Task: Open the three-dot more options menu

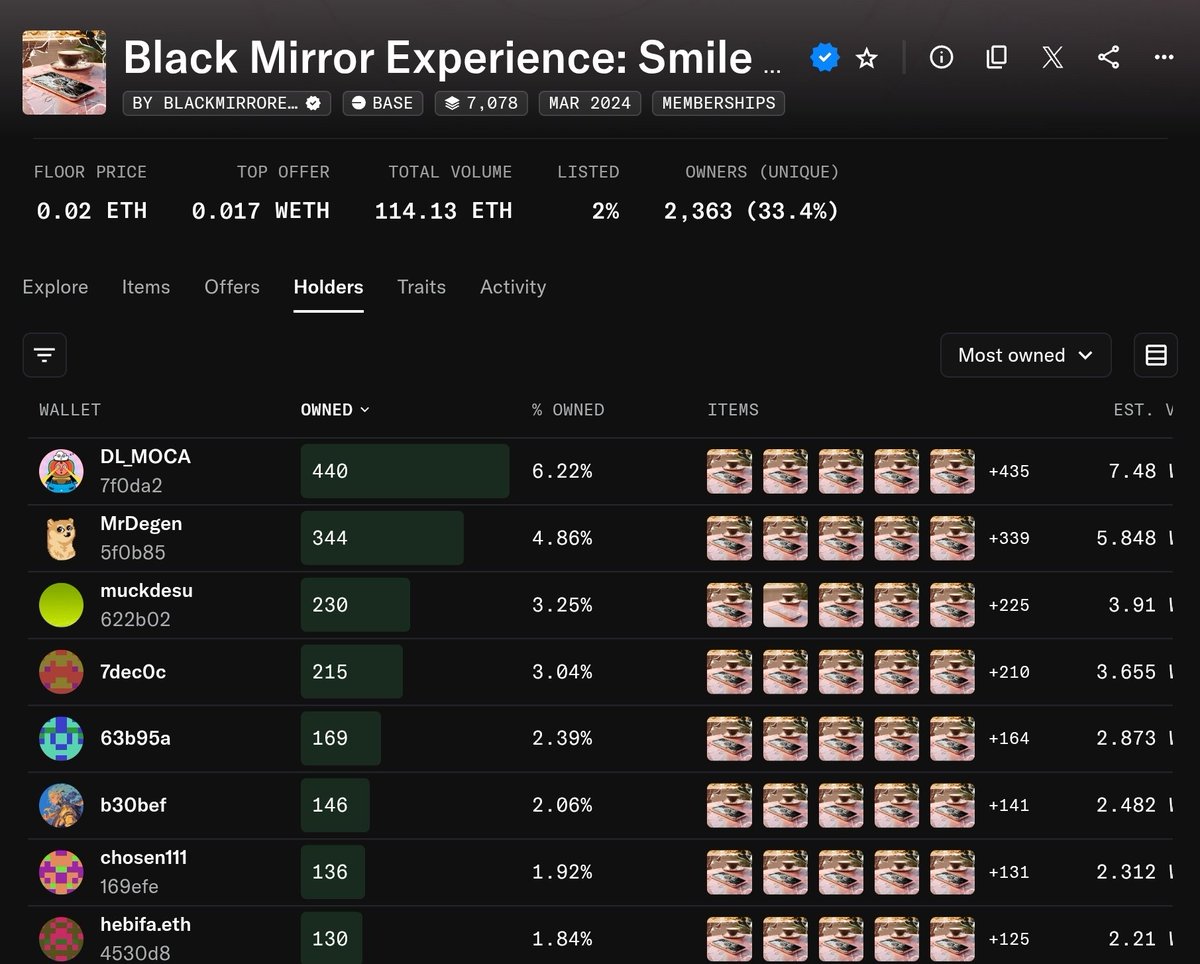Action: pyautogui.click(x=1164, y=57)
